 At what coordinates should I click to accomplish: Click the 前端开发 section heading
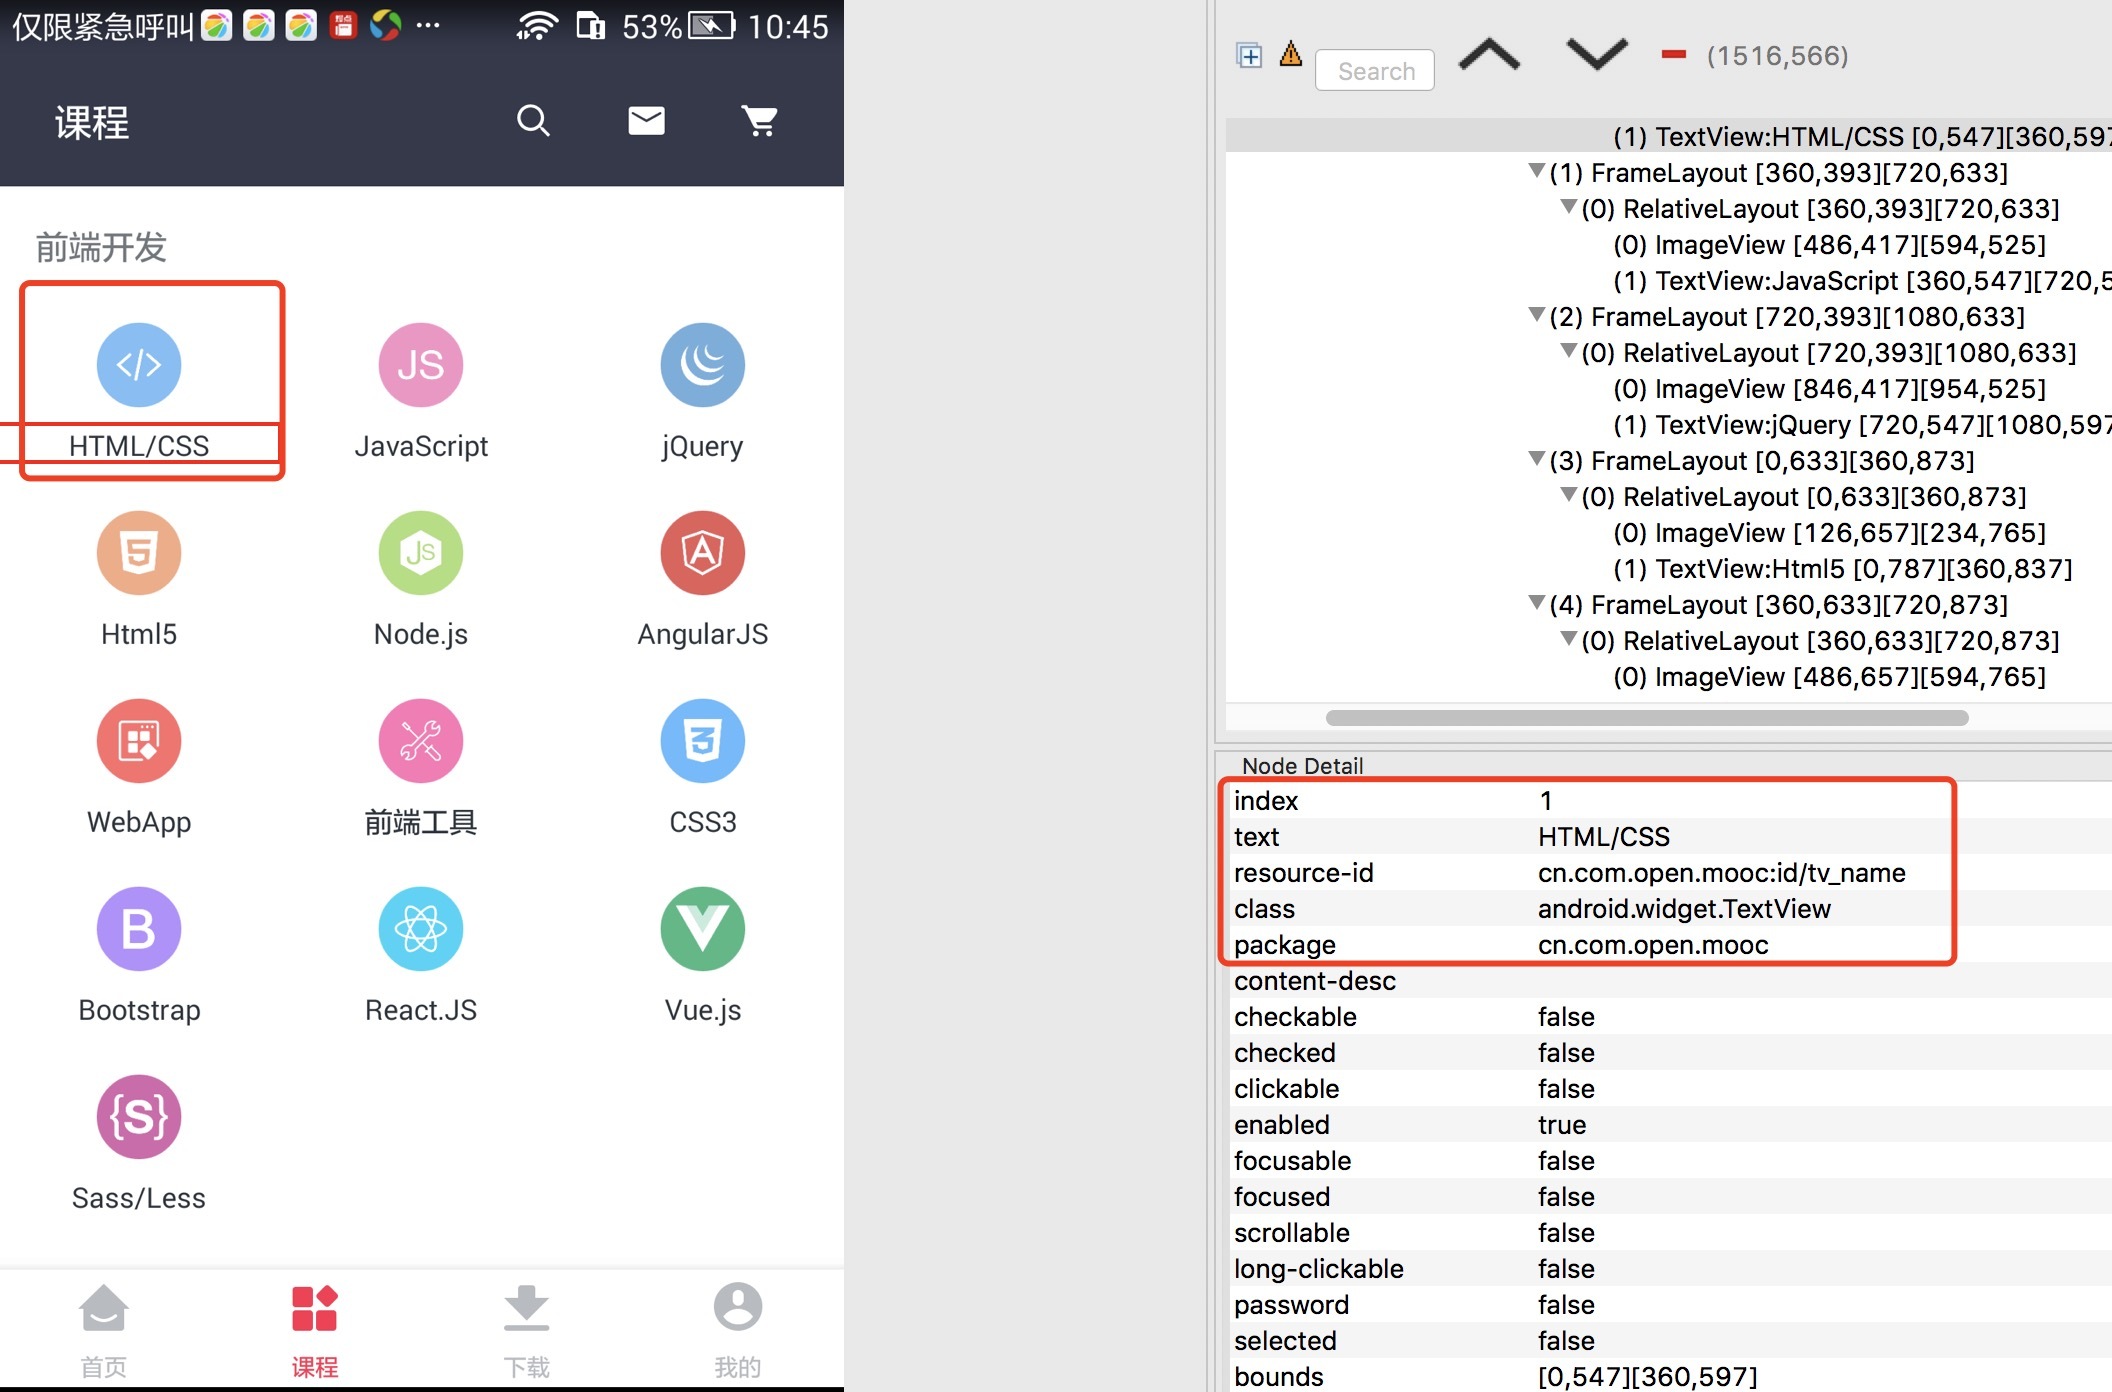click(101, 247)
